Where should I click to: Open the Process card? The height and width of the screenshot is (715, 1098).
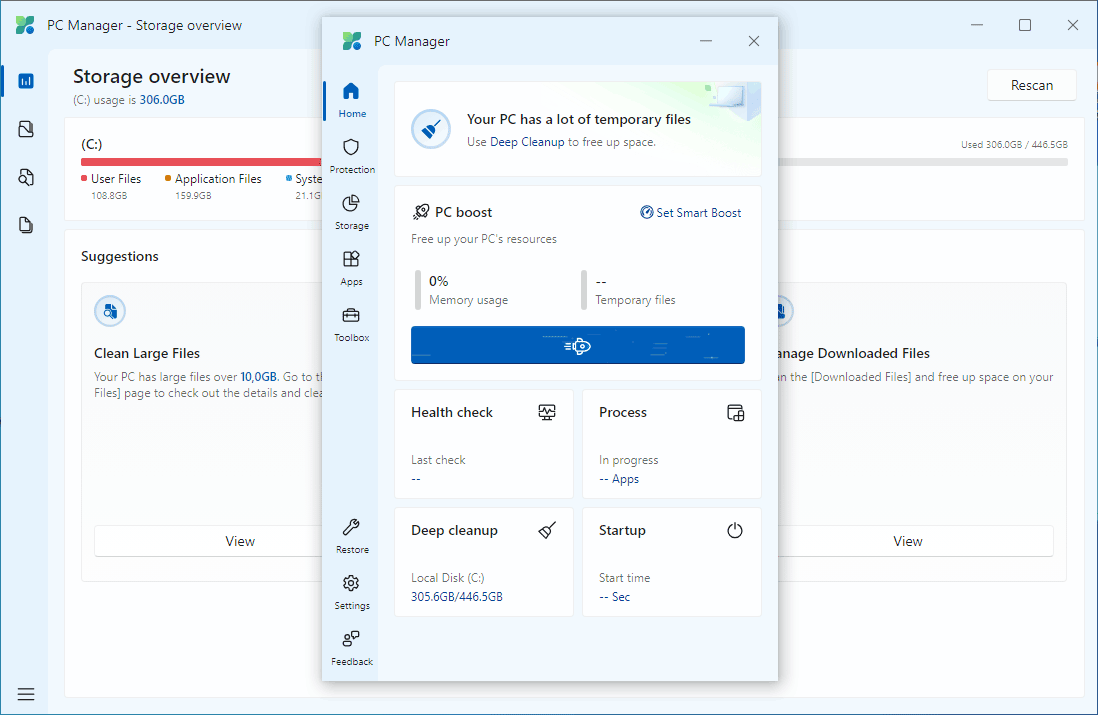[672, 444]
